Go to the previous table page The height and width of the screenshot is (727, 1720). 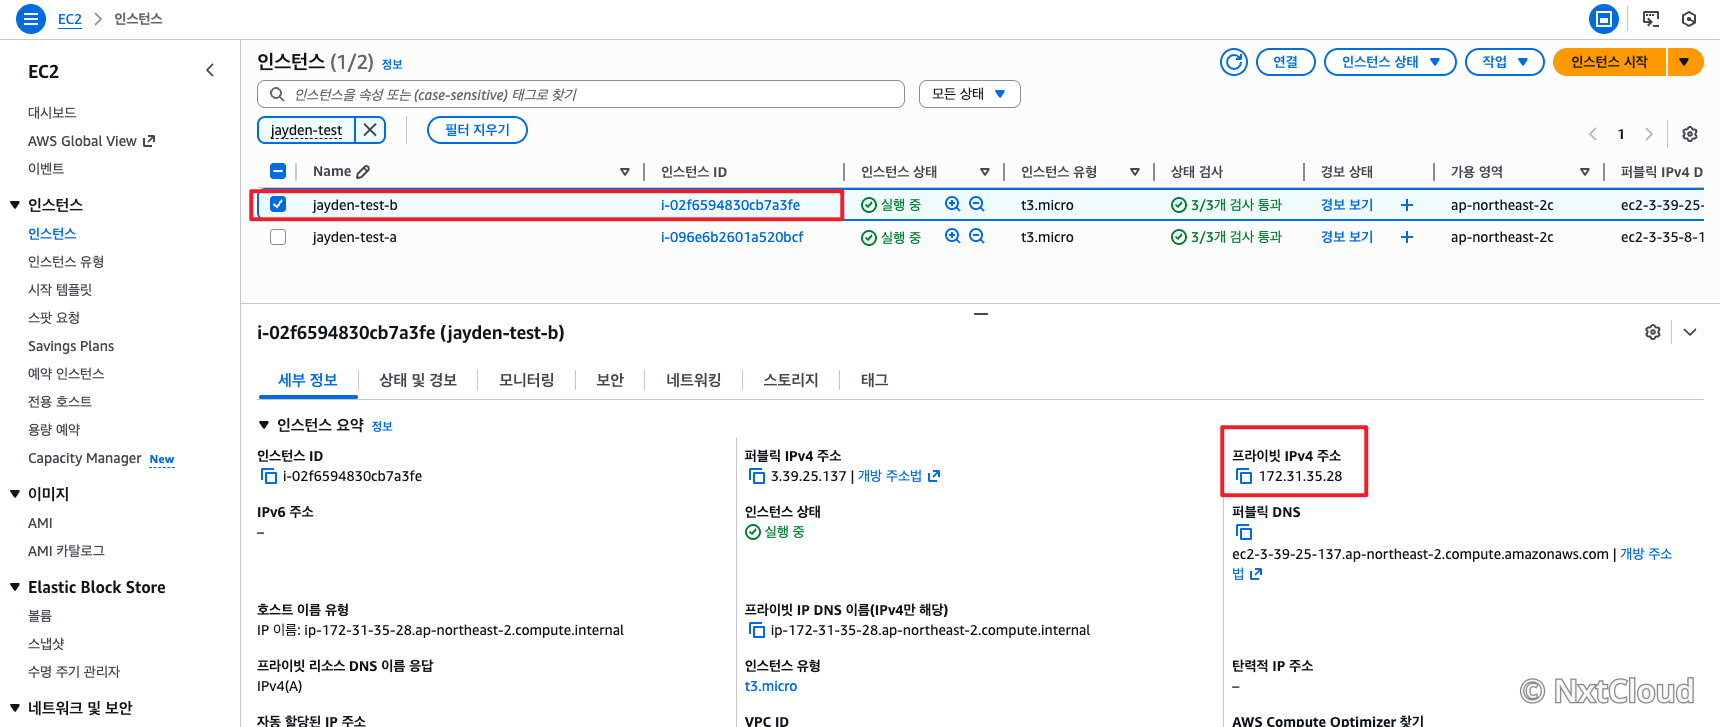click(1593, 134)
